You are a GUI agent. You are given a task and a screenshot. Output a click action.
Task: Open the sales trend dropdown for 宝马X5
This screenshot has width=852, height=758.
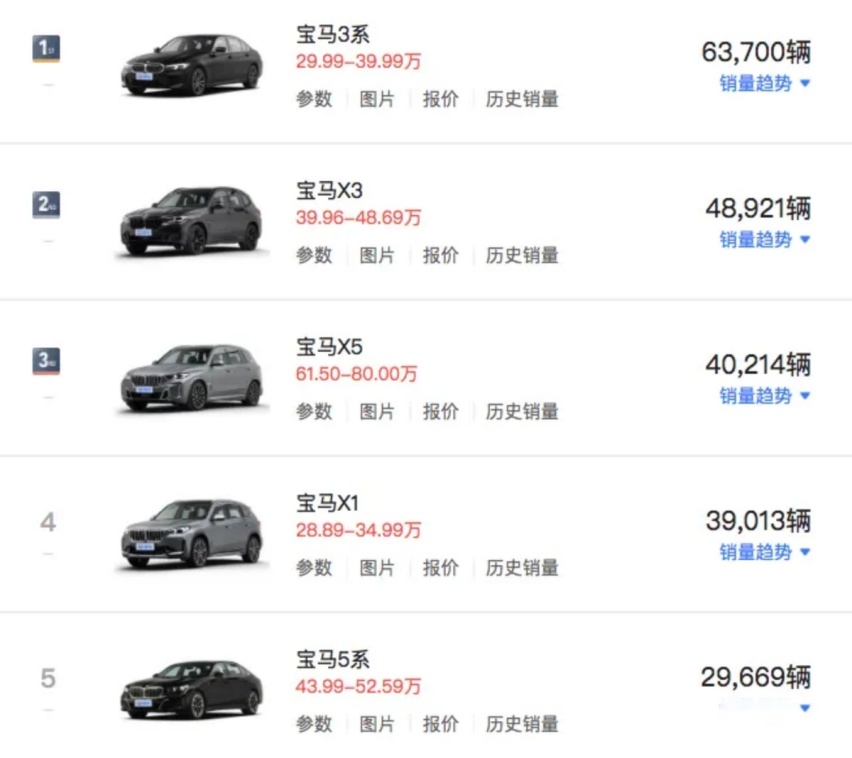pos(763,396)
